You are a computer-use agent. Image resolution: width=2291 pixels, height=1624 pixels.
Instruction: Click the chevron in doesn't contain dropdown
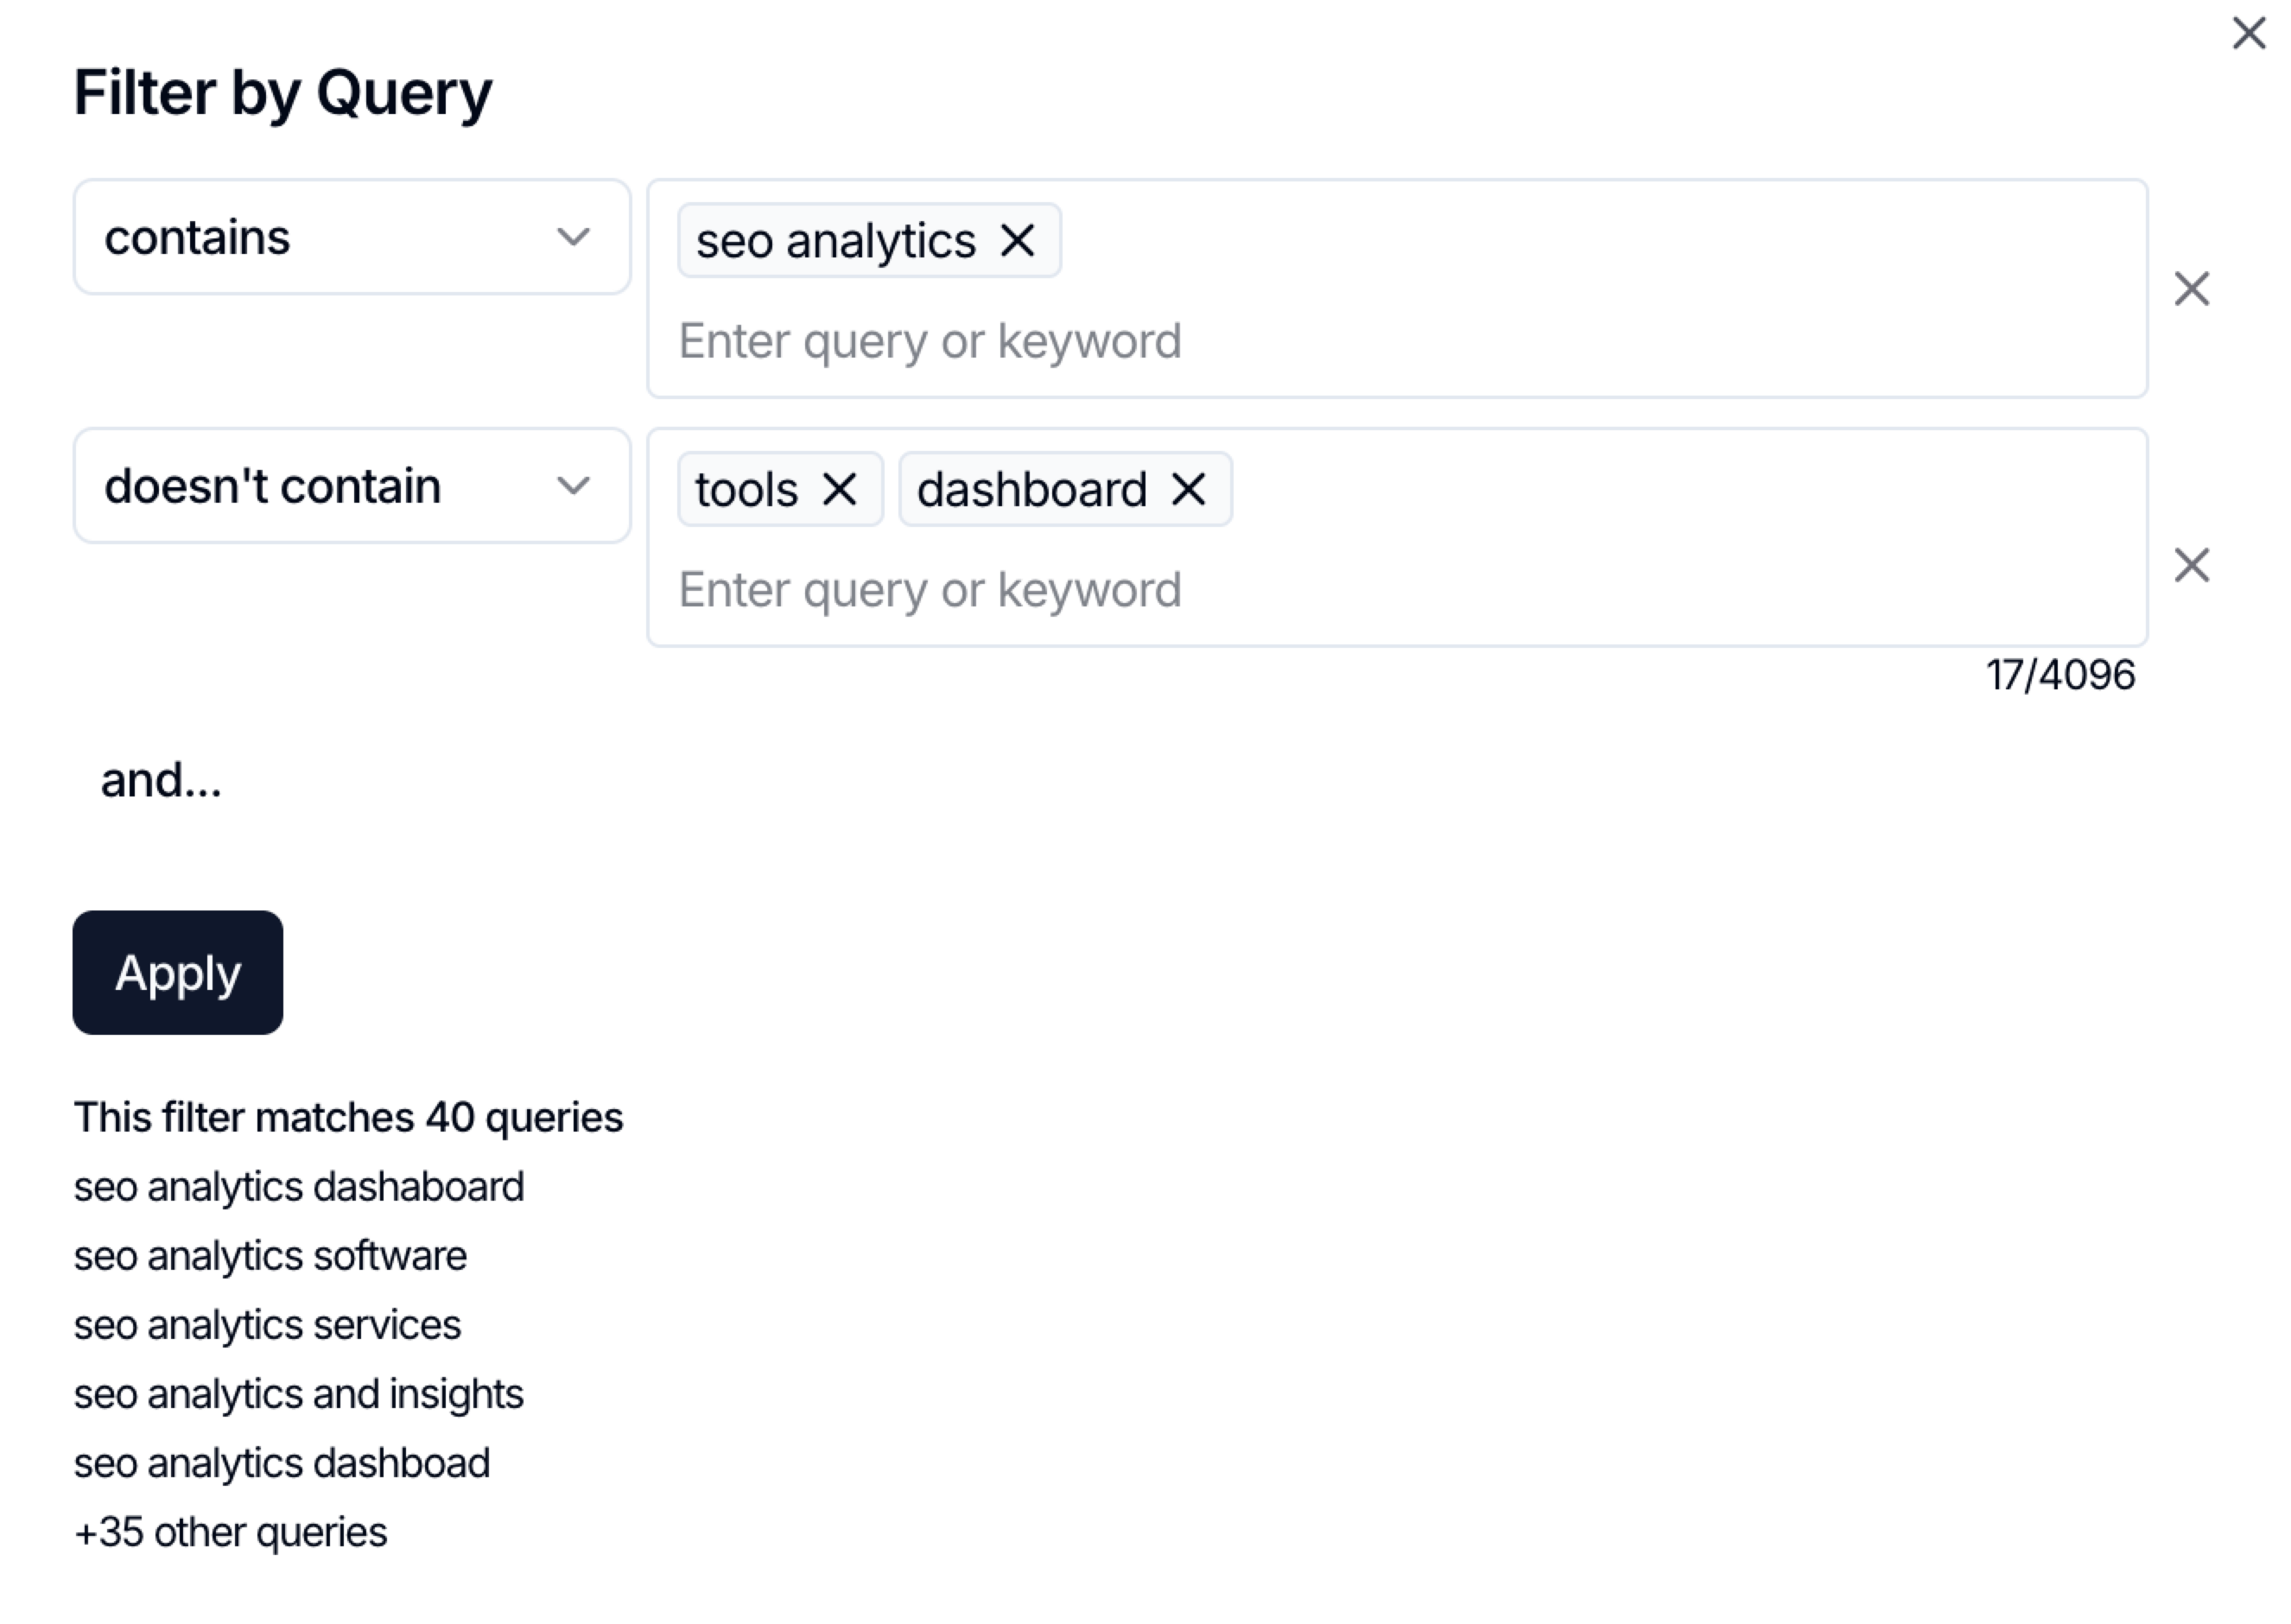(573, 487)
